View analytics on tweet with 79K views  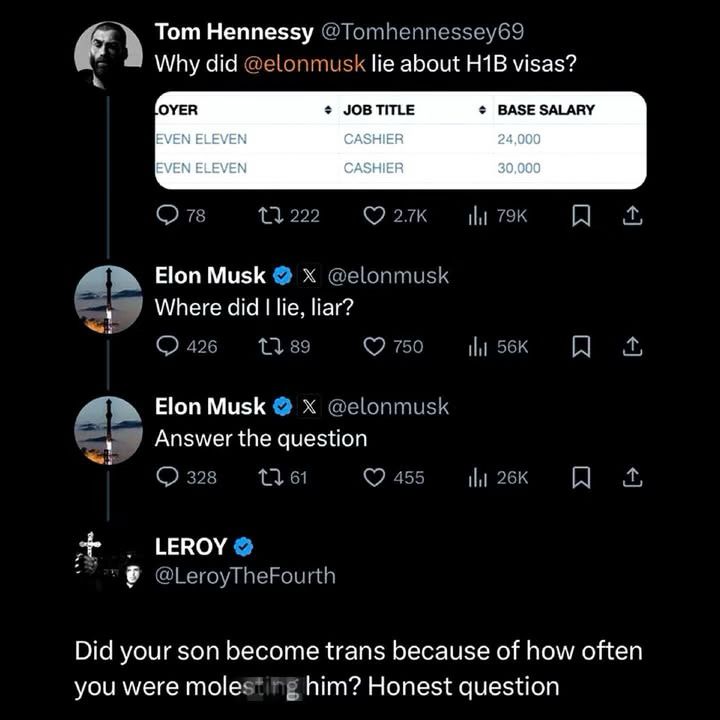click(478, 215)
